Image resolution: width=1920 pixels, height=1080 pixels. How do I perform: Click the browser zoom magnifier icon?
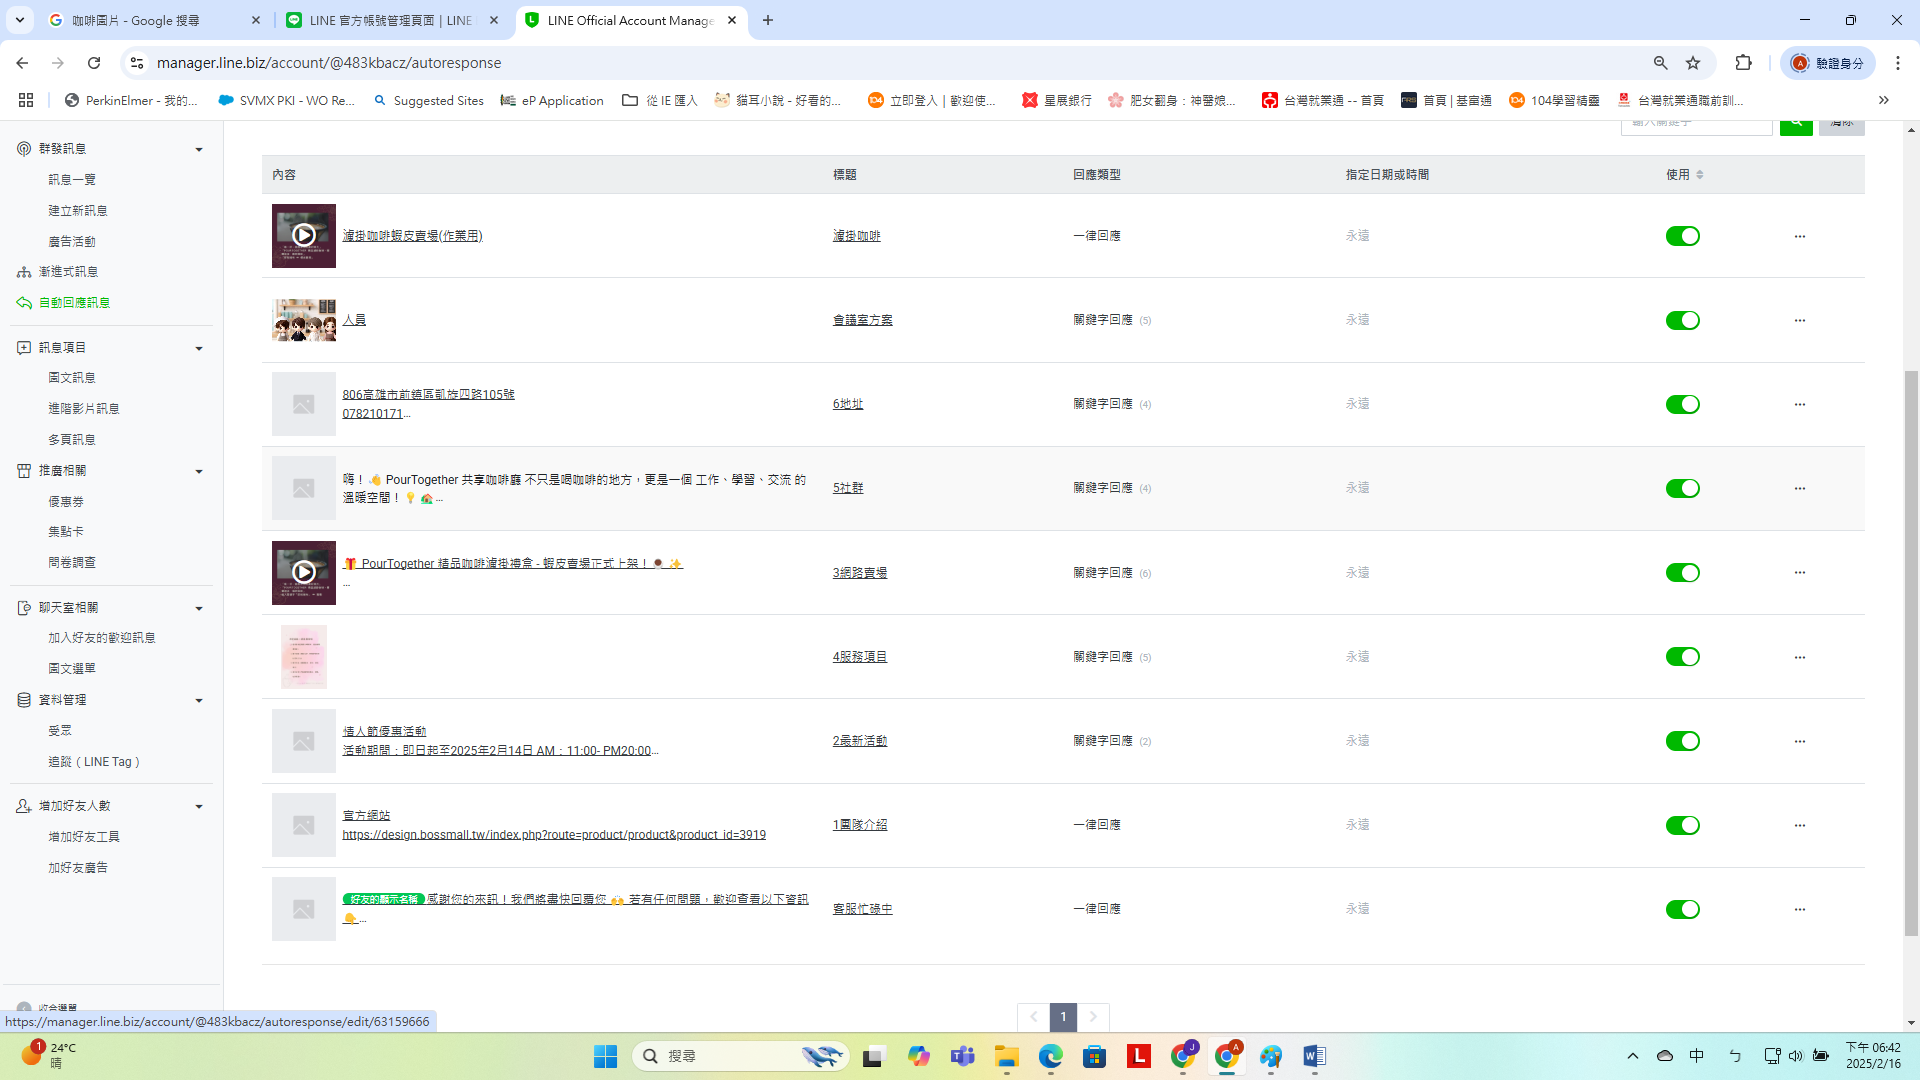pyautogui.click(x=1660, y=63)
